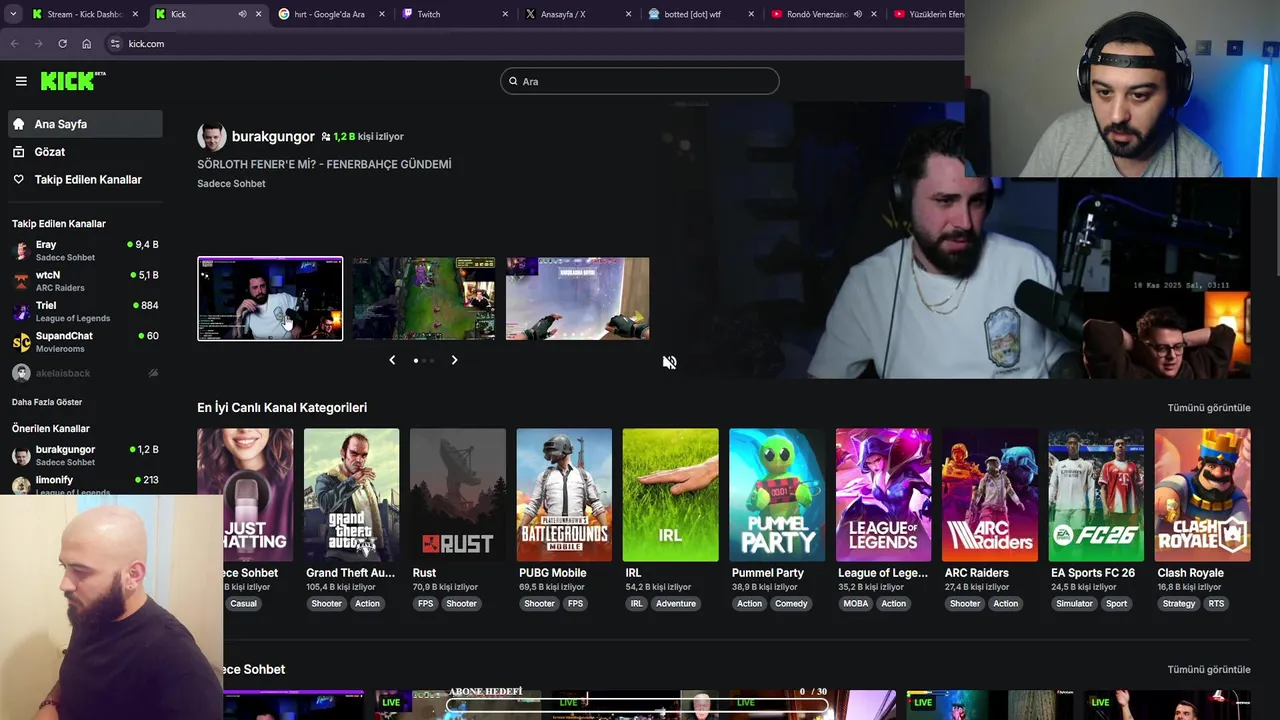Screen dimensions: 1280x720
Task: Click the Ara search field
Action: [x=639, y=81]
